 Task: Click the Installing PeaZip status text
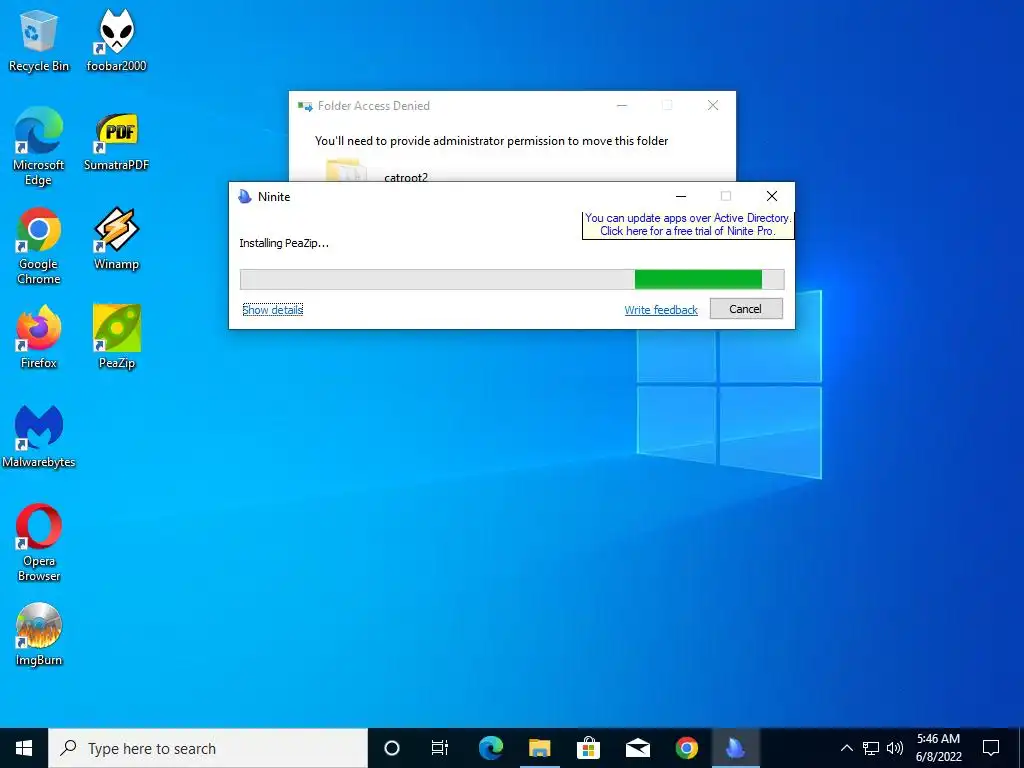point(284,243)
